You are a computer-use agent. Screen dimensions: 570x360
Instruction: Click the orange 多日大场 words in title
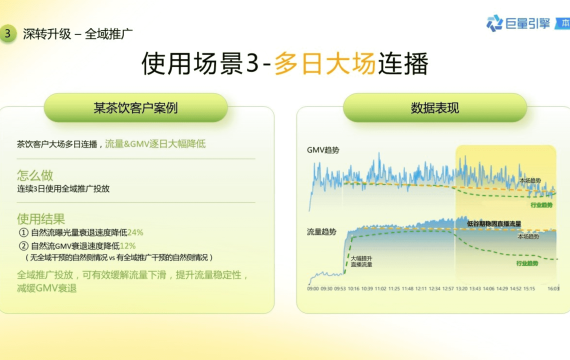tap(325, 63)
